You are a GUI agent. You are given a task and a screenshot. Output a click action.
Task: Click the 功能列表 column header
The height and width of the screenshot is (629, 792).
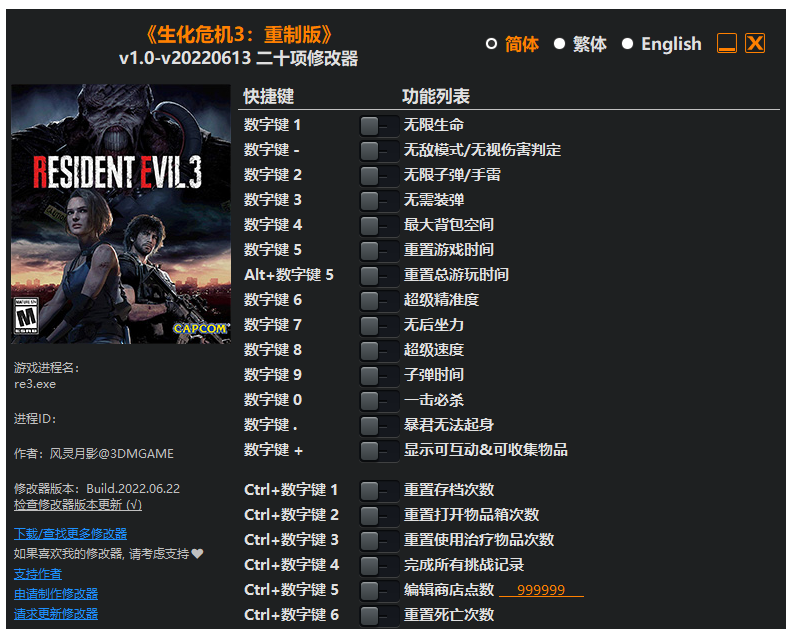[x=436, y=96]
